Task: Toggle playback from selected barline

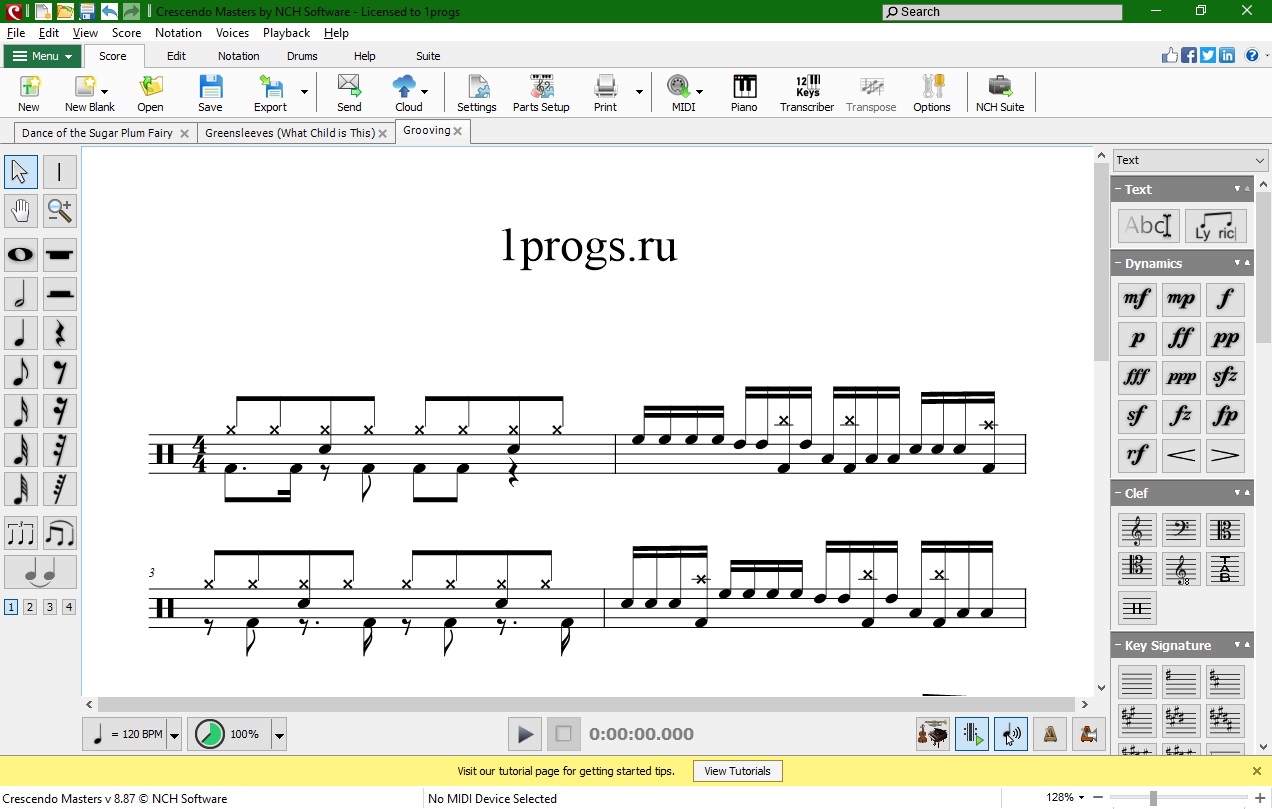Action: coord(972,733)
